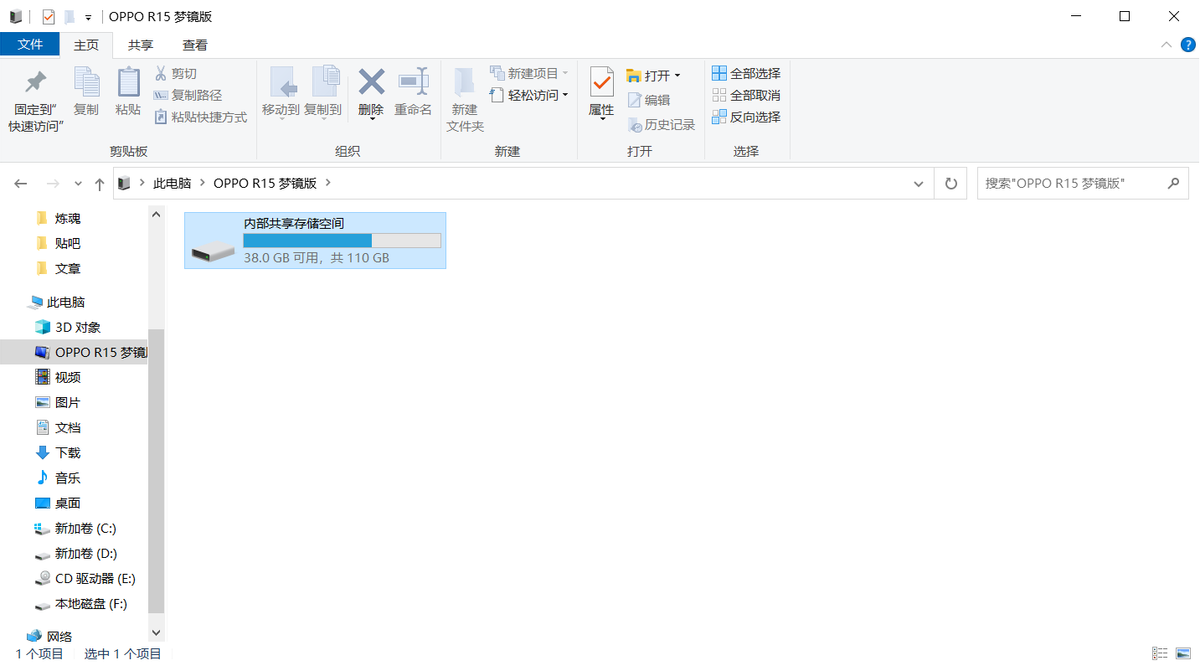1200x667 pixels.
Task: Switch to large icons view in status bar
Action: [x=1184, y=653]
